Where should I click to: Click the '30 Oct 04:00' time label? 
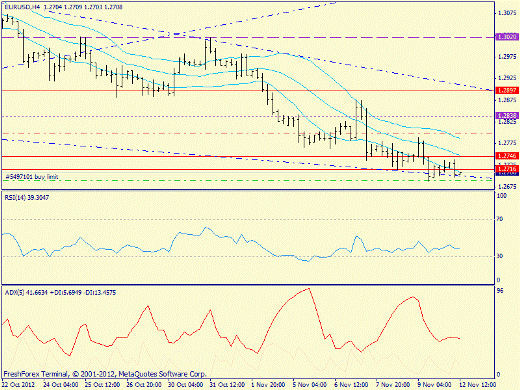pyautogui.click(x=186, y=384)
